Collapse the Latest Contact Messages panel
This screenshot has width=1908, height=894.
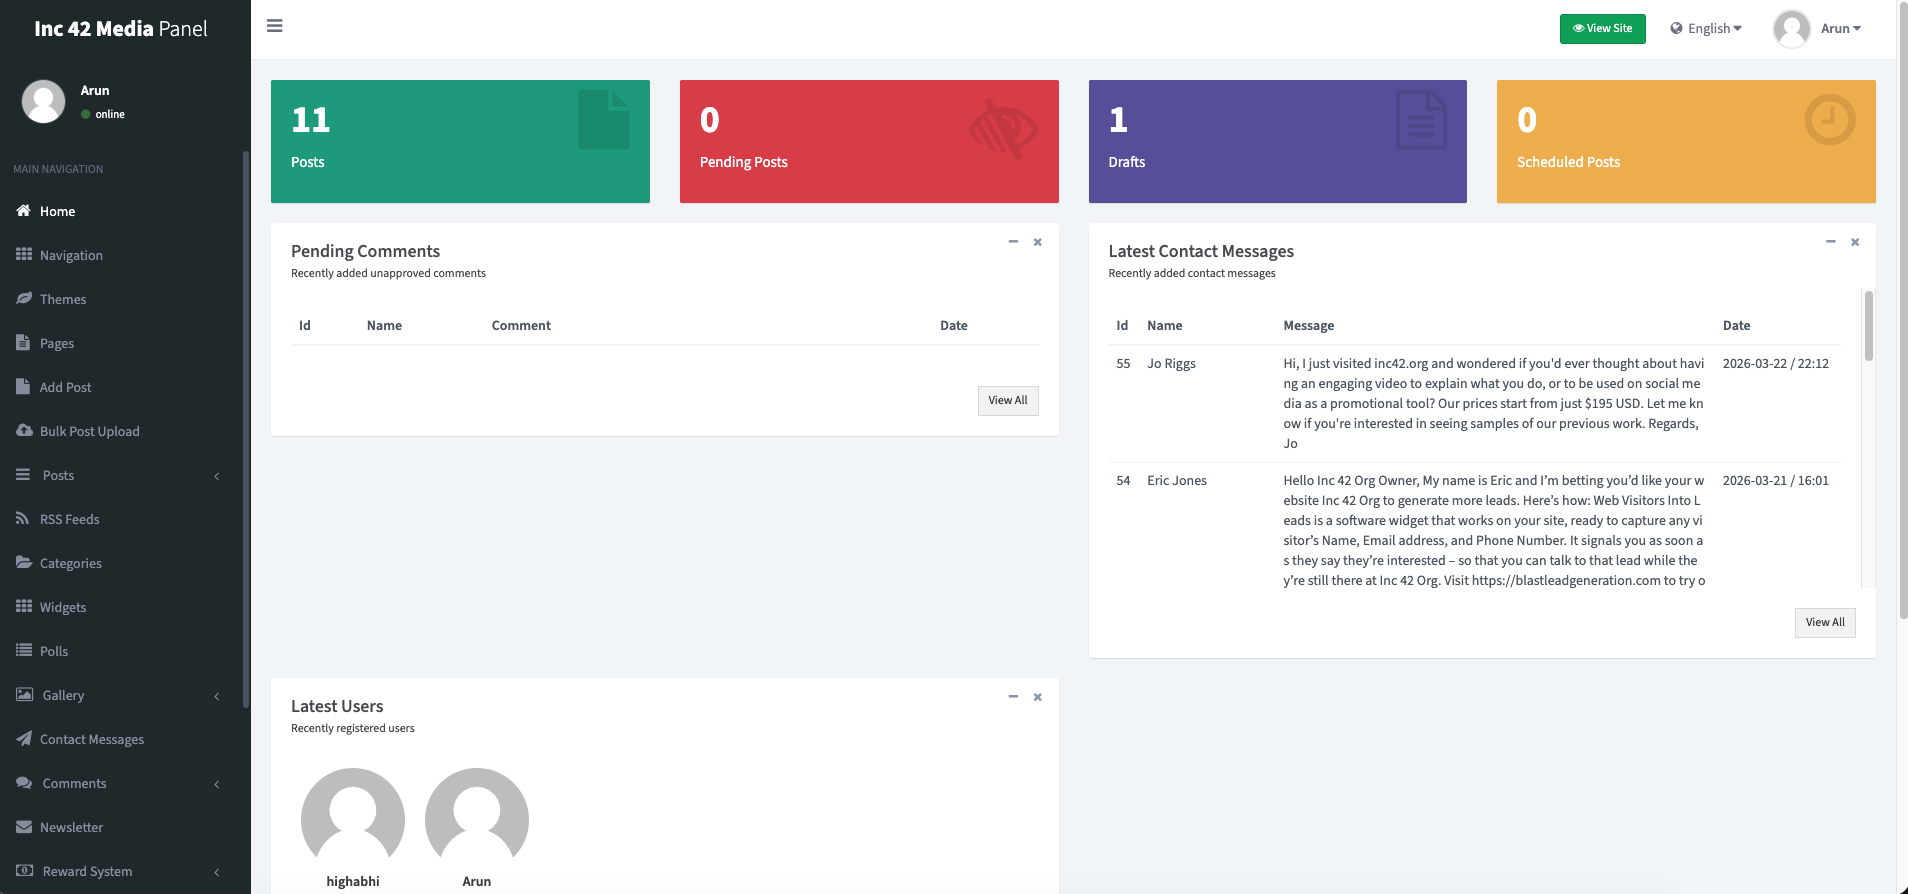[1830, 242]
